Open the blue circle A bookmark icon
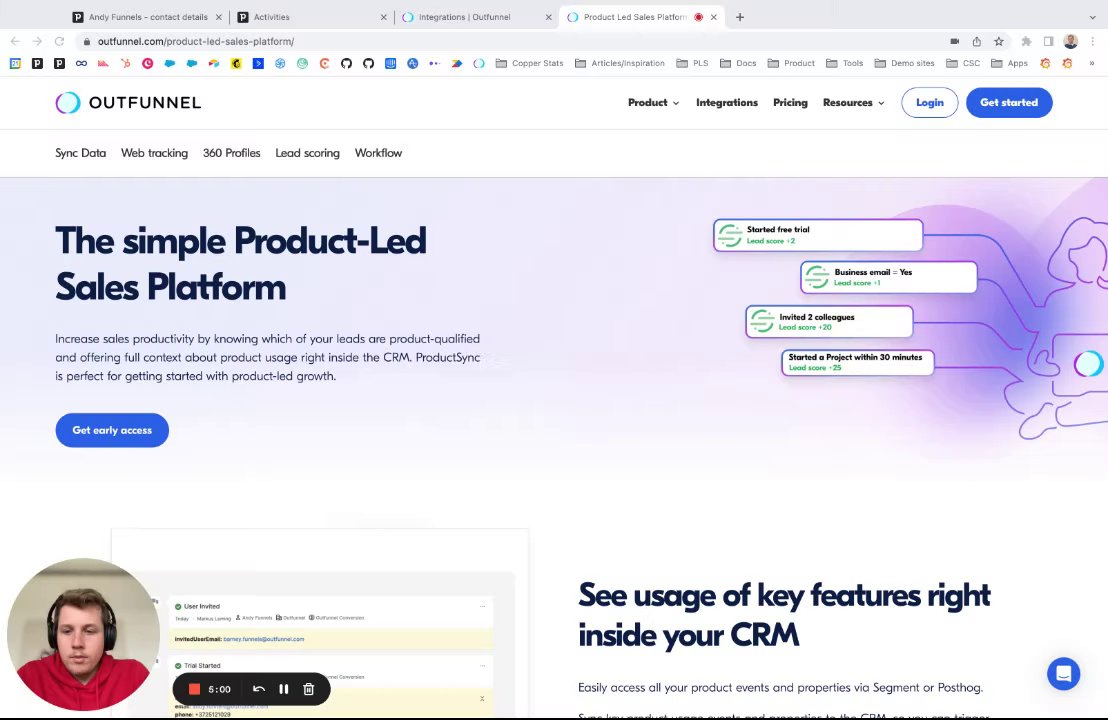Viewport: 1108px width, 720px height. click(413, 63)
